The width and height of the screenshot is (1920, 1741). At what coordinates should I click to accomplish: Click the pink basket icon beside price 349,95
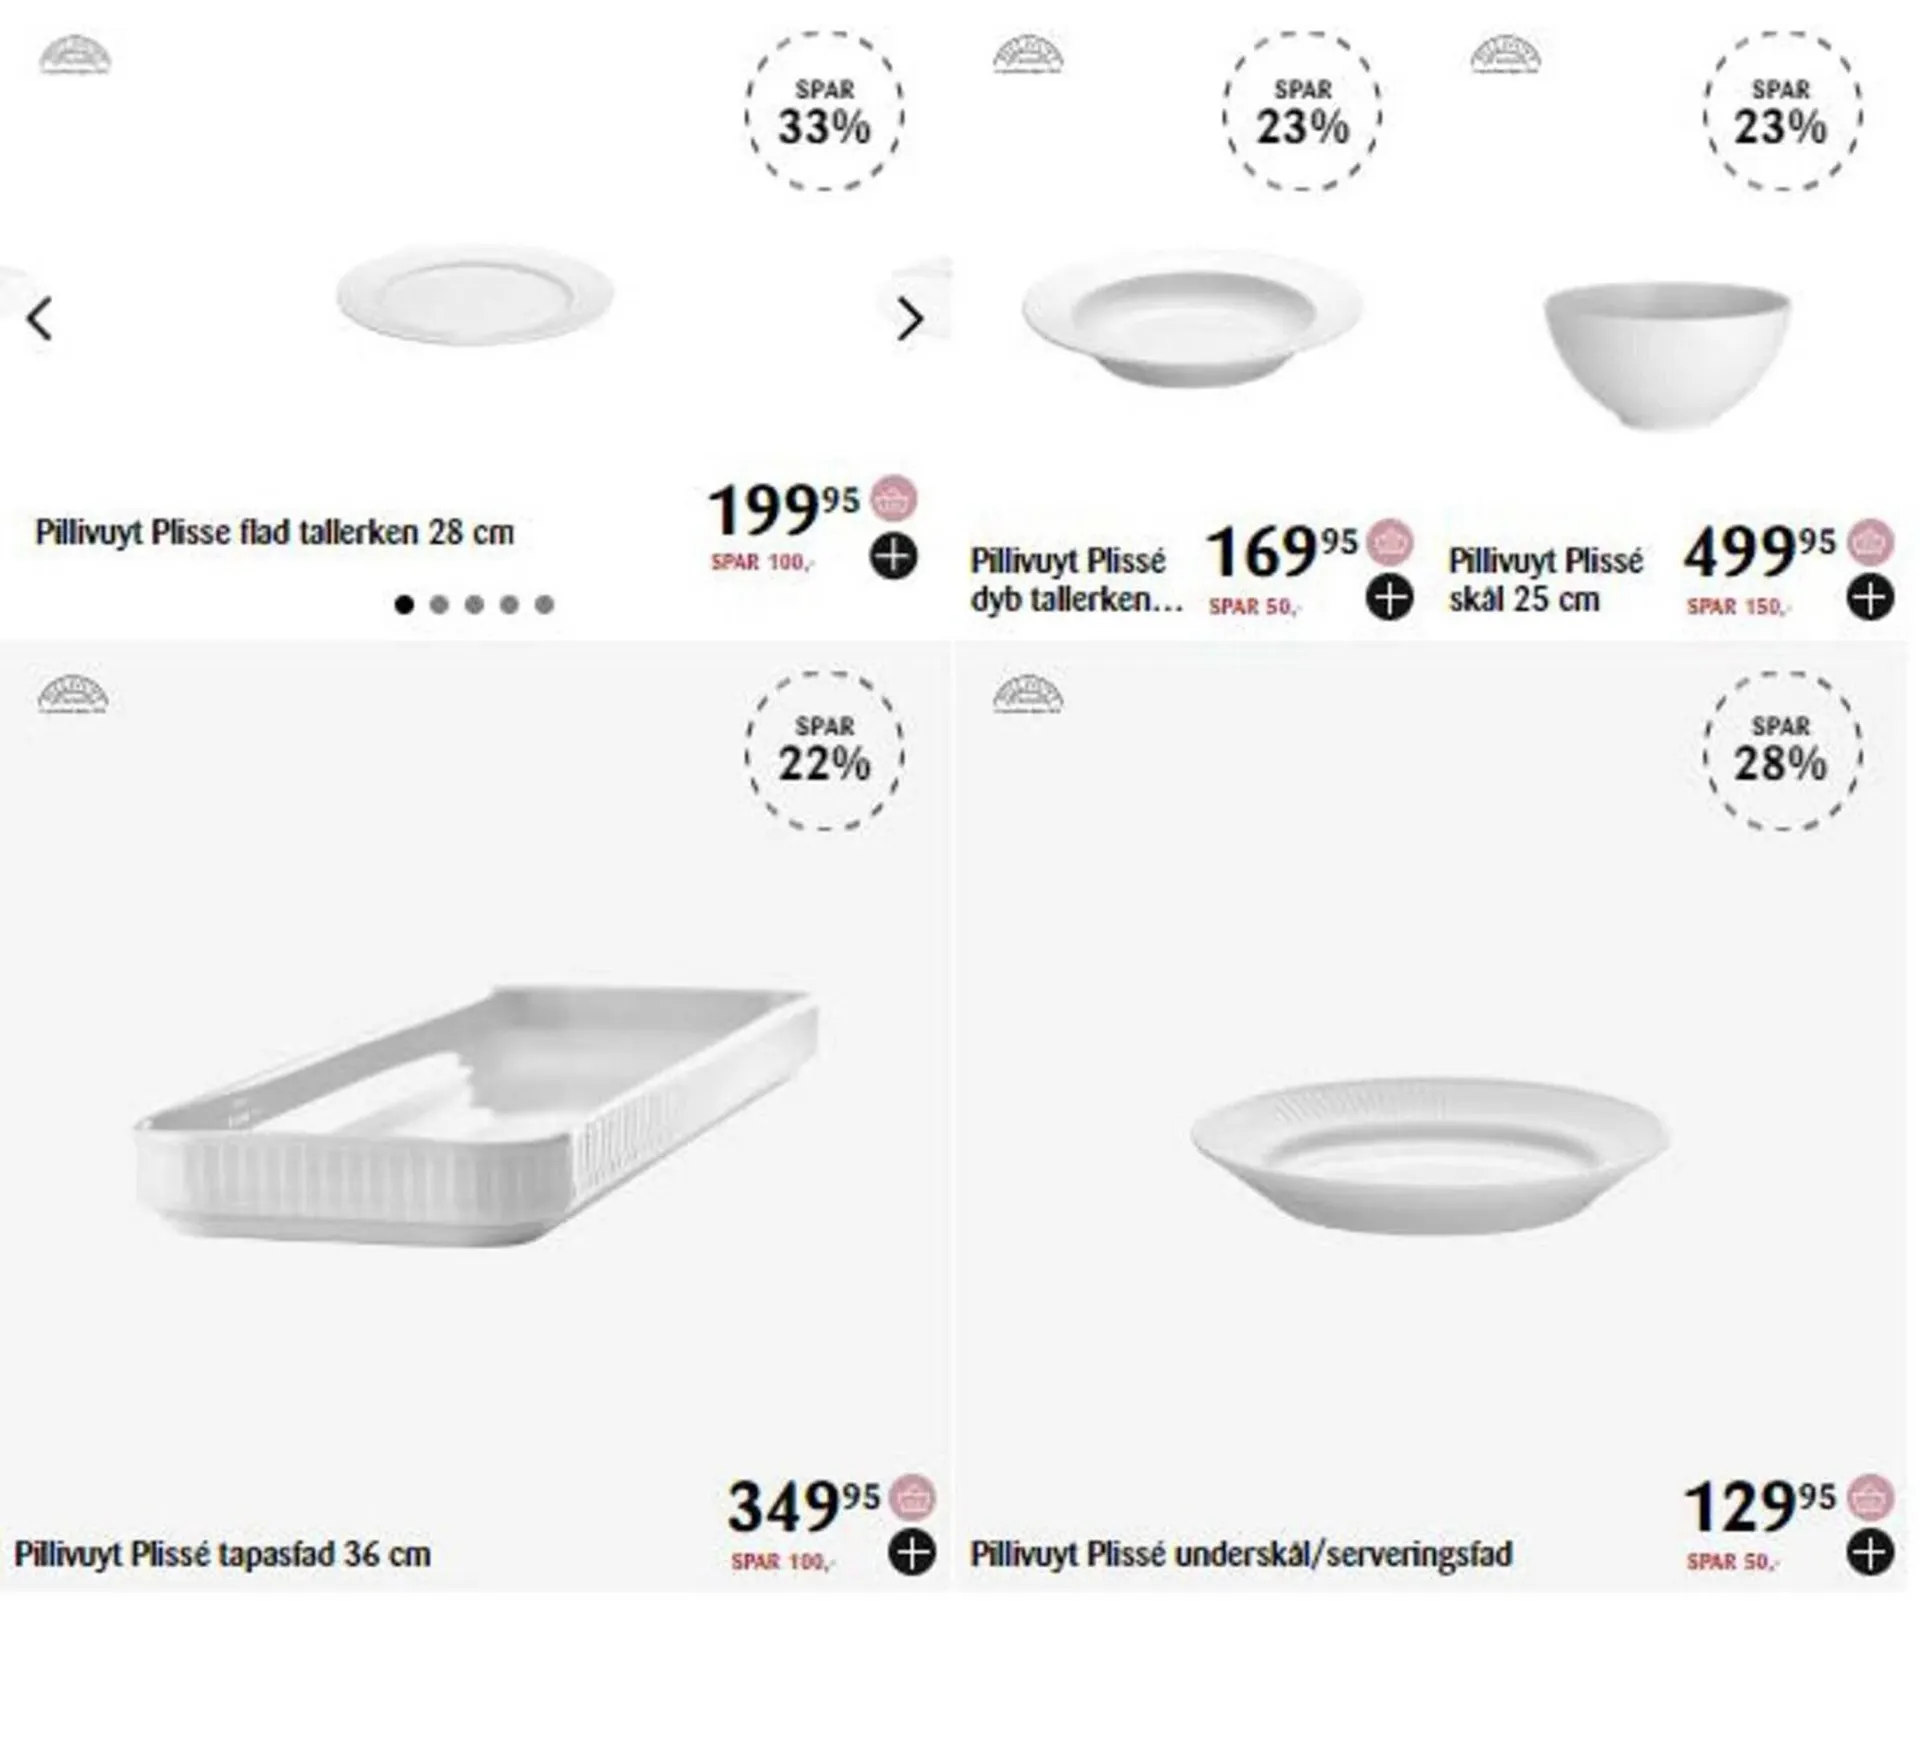click(912, 1498)
